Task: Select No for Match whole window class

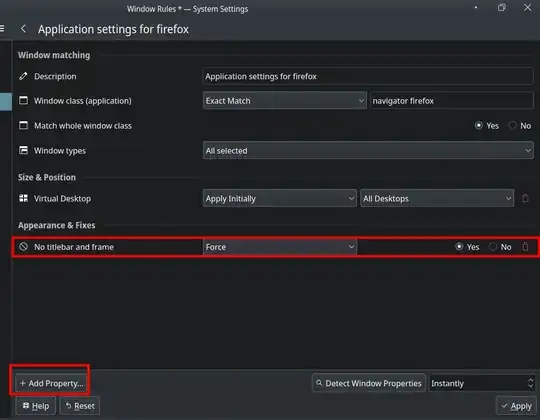Action: (x=520, y=126)
